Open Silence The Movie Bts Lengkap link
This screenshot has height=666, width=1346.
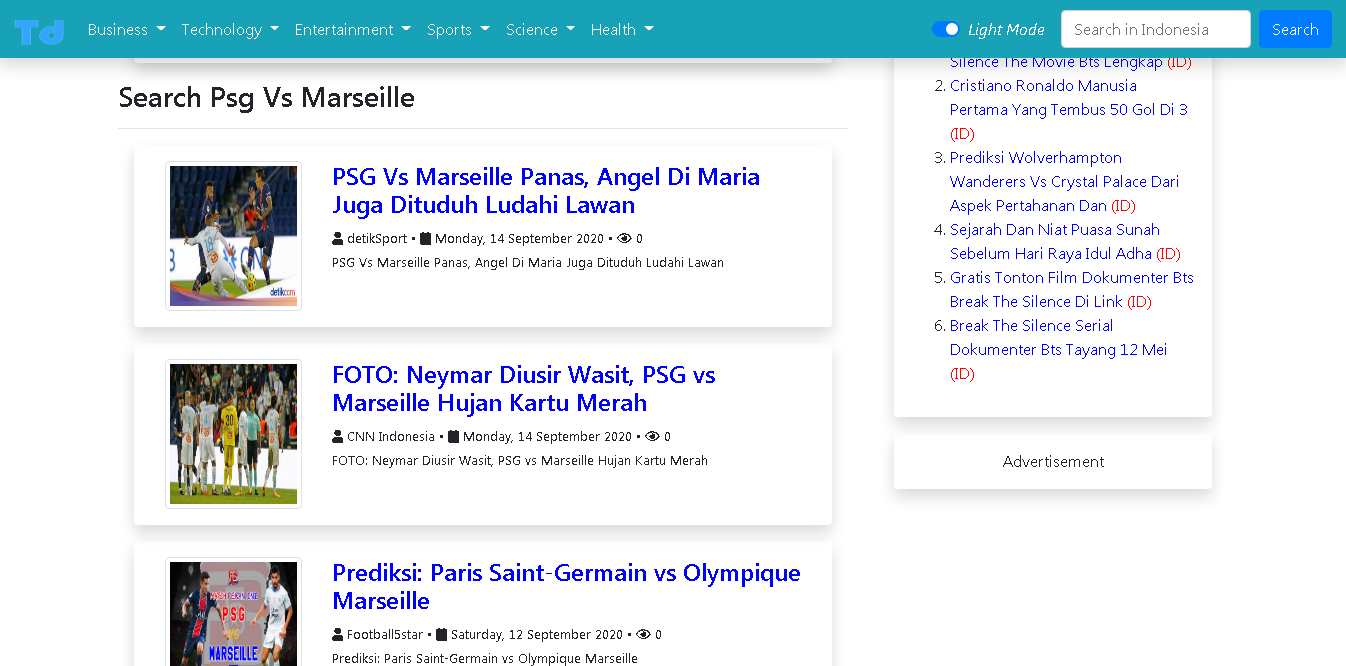pyautogui.click(x=1056, y=62)
